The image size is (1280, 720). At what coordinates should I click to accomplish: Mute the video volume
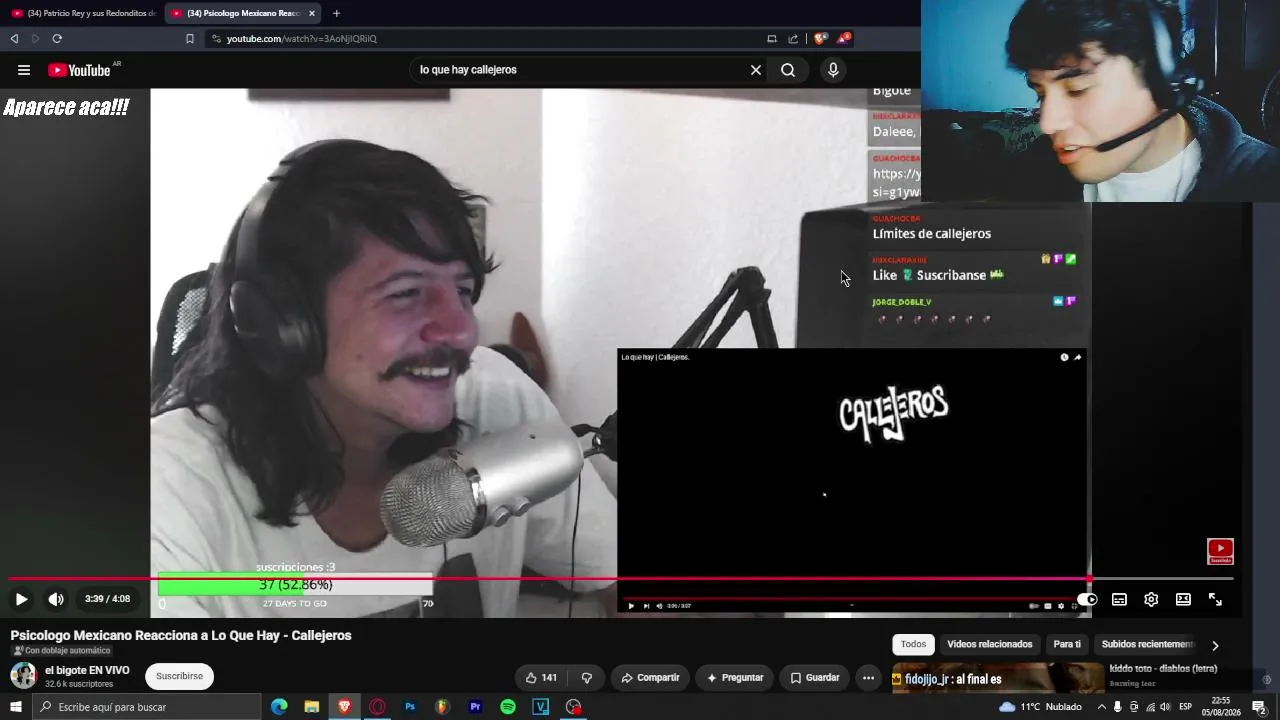click(x=56, y=599)
